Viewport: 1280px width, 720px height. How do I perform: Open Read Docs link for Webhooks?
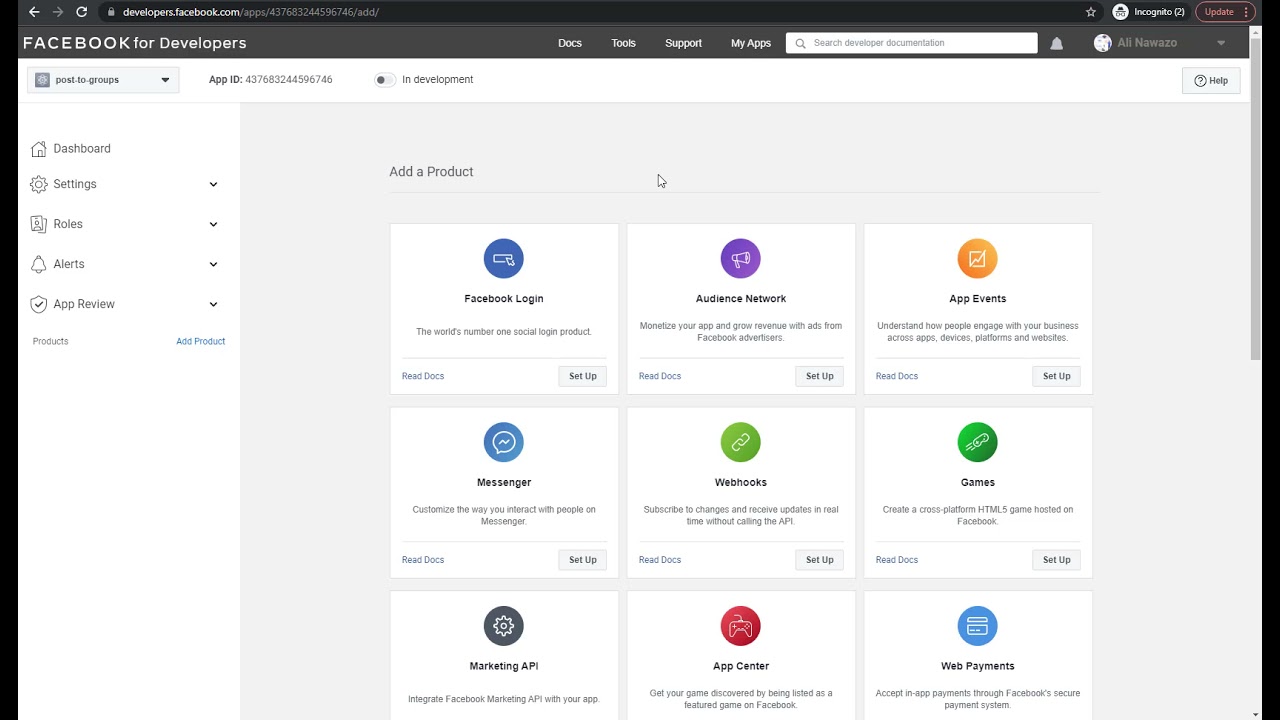coord(660,560)
